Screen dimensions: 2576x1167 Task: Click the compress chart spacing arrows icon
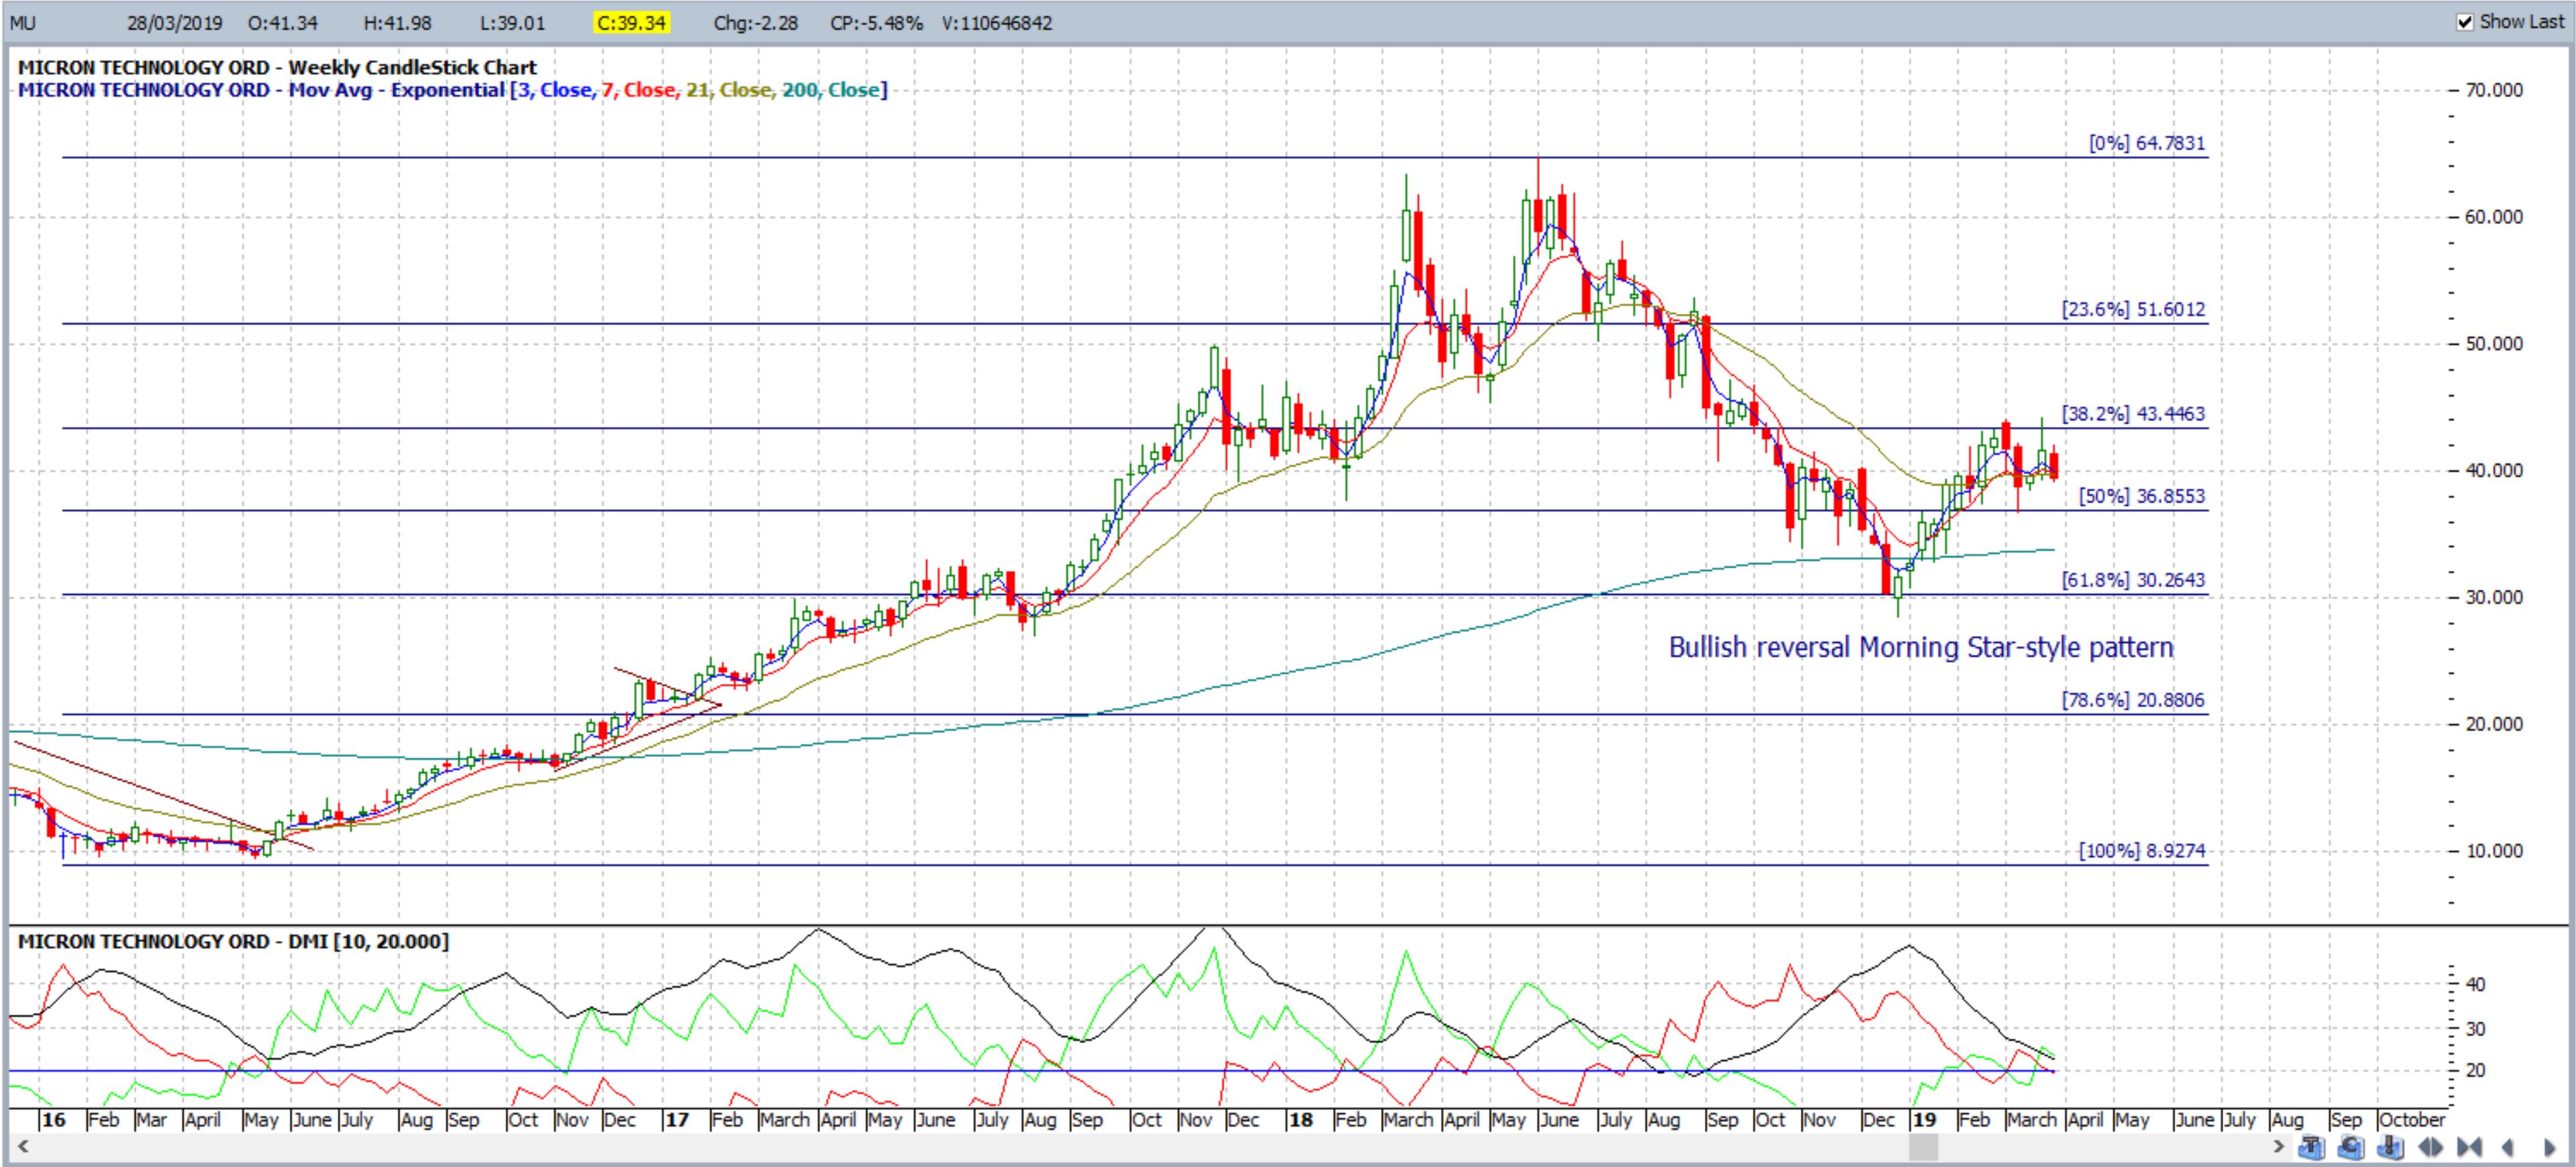tap(2469, 1147)
